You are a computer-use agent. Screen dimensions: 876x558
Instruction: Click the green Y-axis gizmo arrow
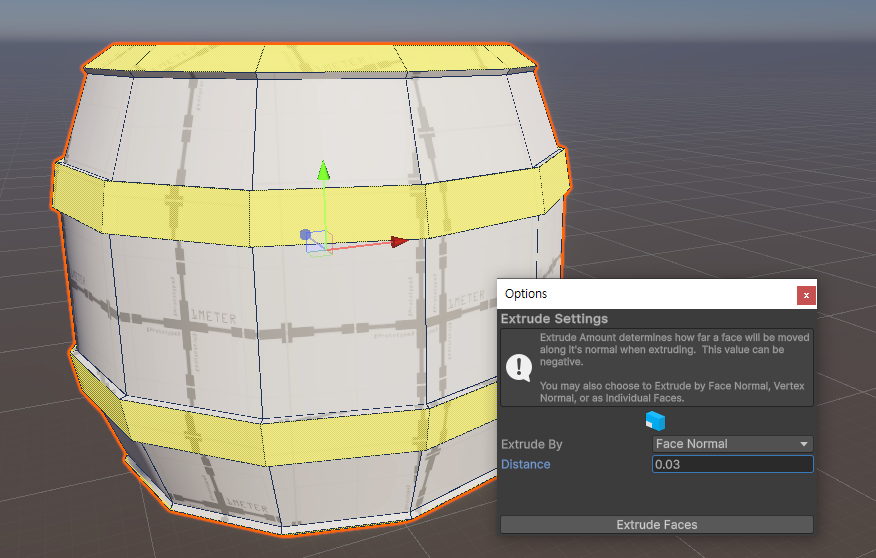[x=323, y=171]
